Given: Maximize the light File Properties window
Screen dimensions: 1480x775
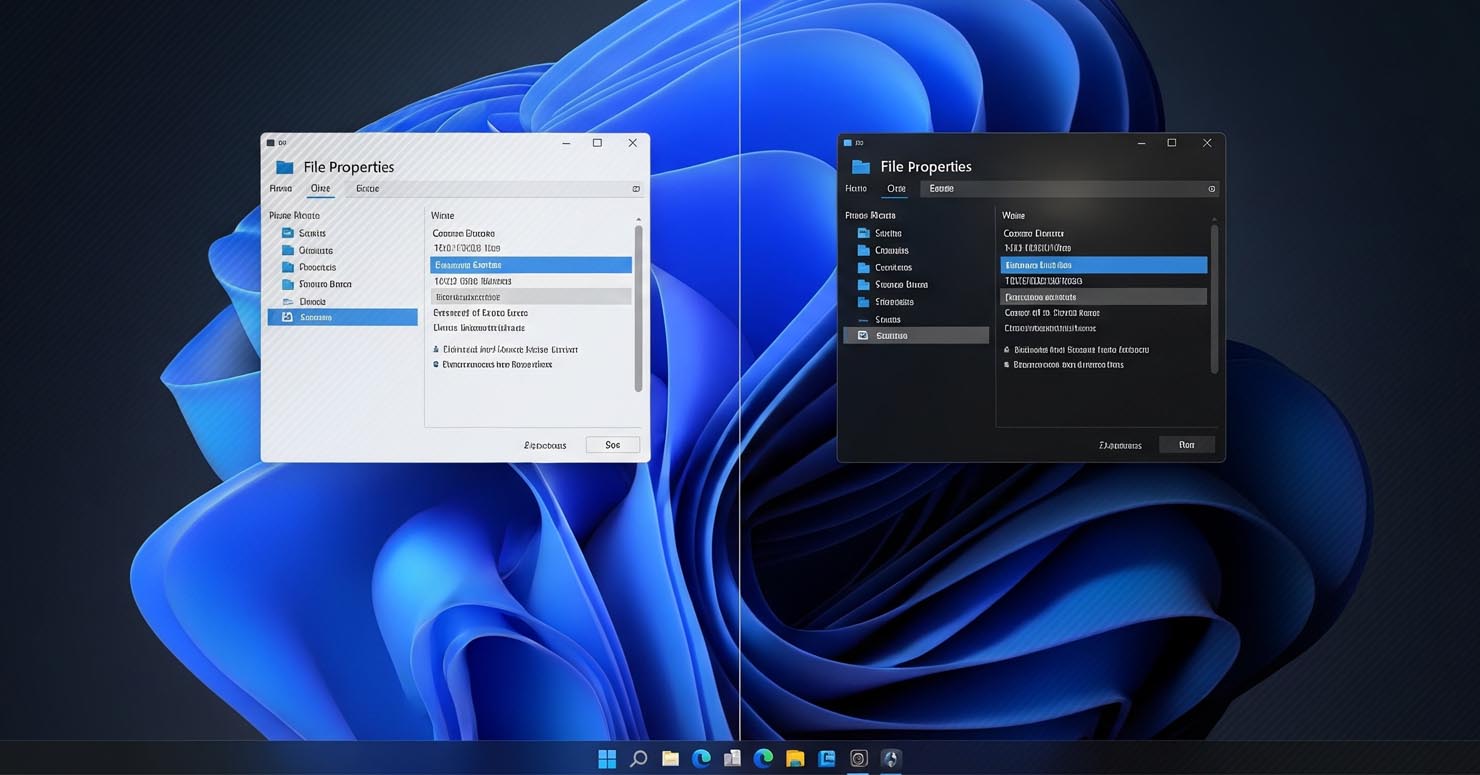Looking at the screenshot, I should point(597,143).
